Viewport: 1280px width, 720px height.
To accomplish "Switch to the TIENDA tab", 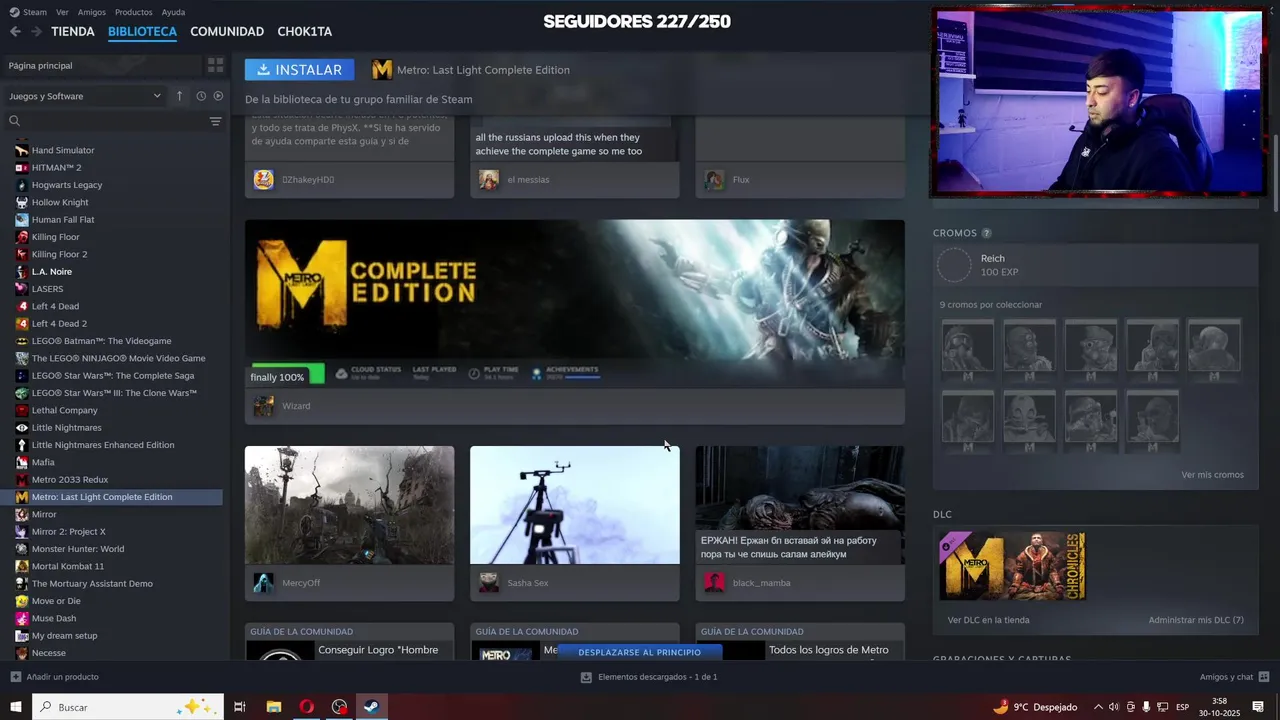I will pos(73,32).
